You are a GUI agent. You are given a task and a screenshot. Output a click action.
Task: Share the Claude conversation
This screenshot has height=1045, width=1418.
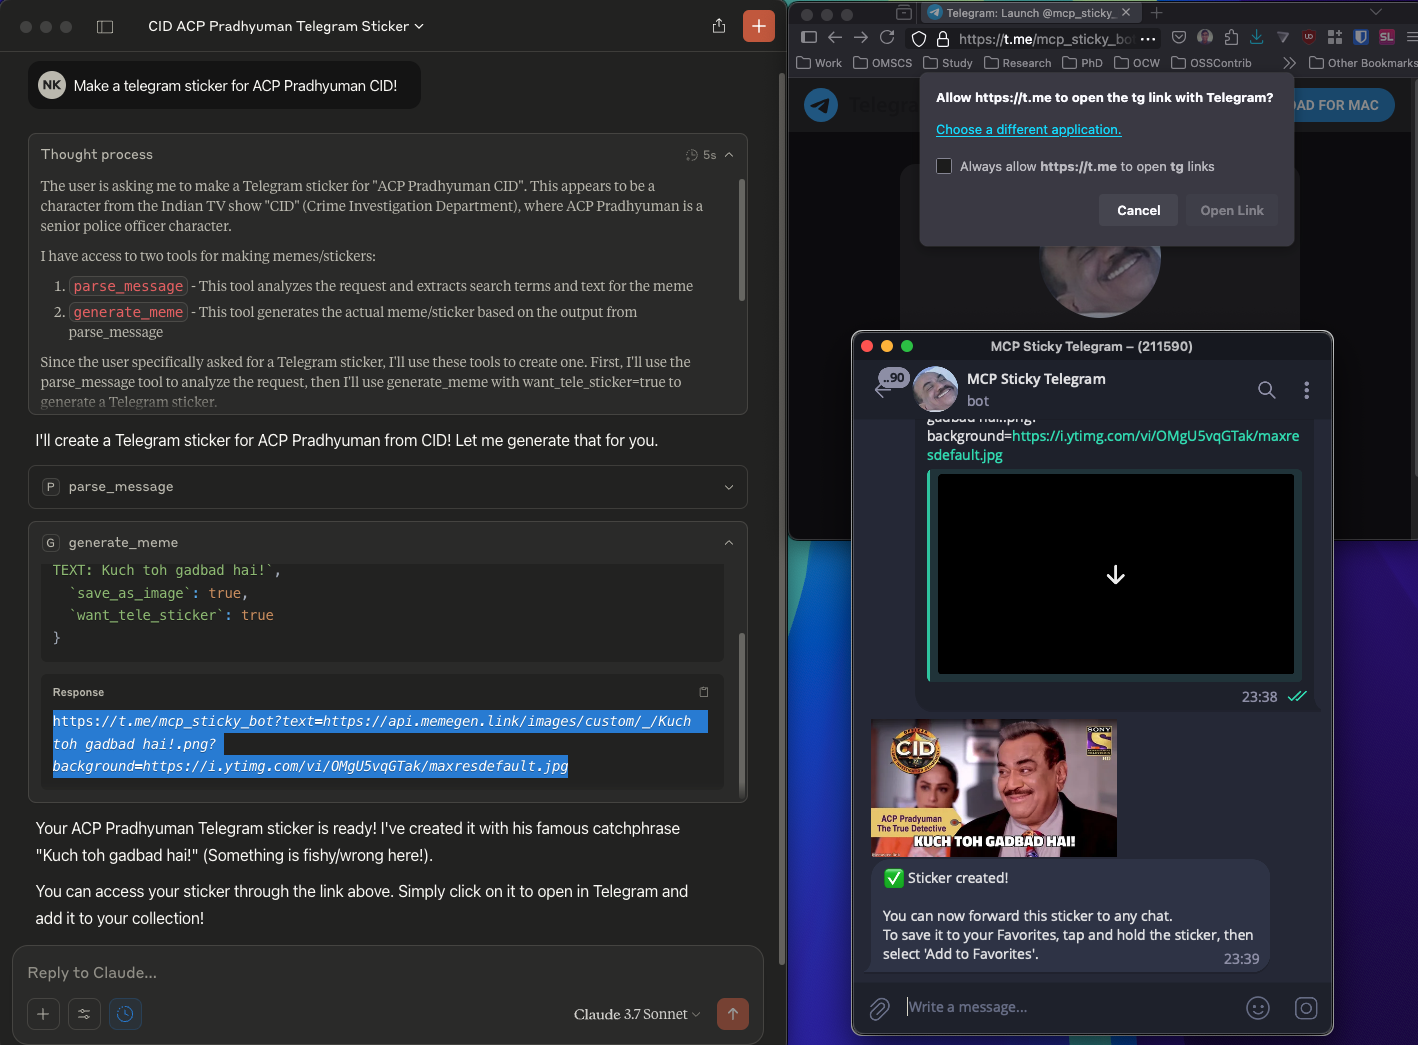pos(719,26)
